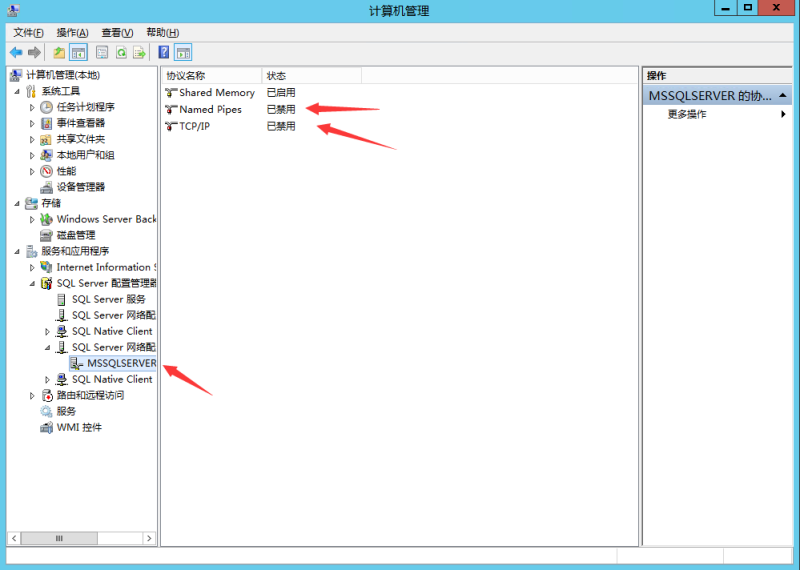Click the 事件查看器 icon
The image size is (800, 570).
pyautogui.click(x=46, y=123)
